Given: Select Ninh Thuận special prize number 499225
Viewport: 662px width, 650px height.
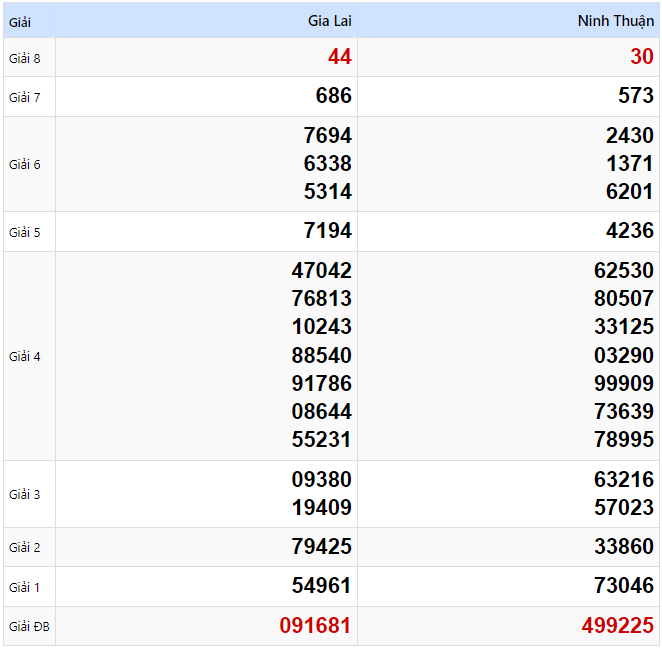Looking at the screenshot, I should coord(617,627).
